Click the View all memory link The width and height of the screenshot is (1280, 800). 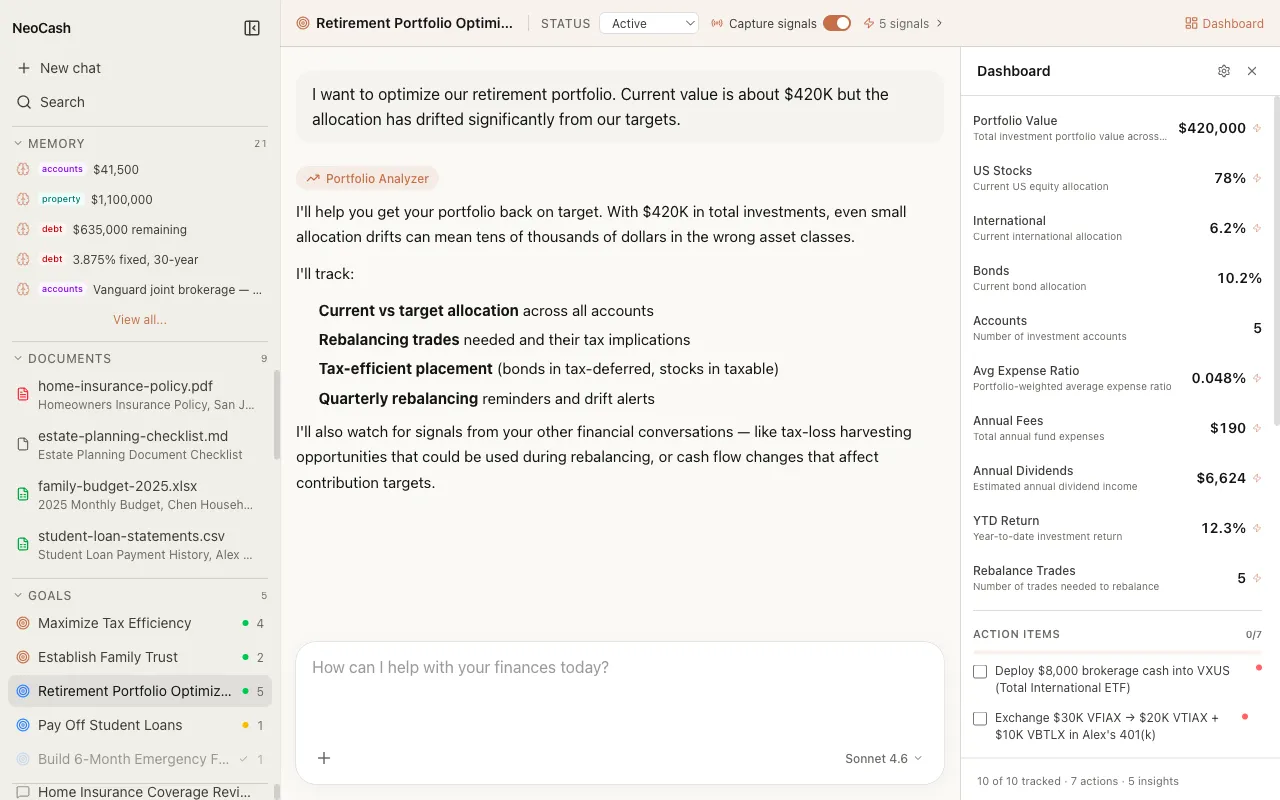[139, 319]
